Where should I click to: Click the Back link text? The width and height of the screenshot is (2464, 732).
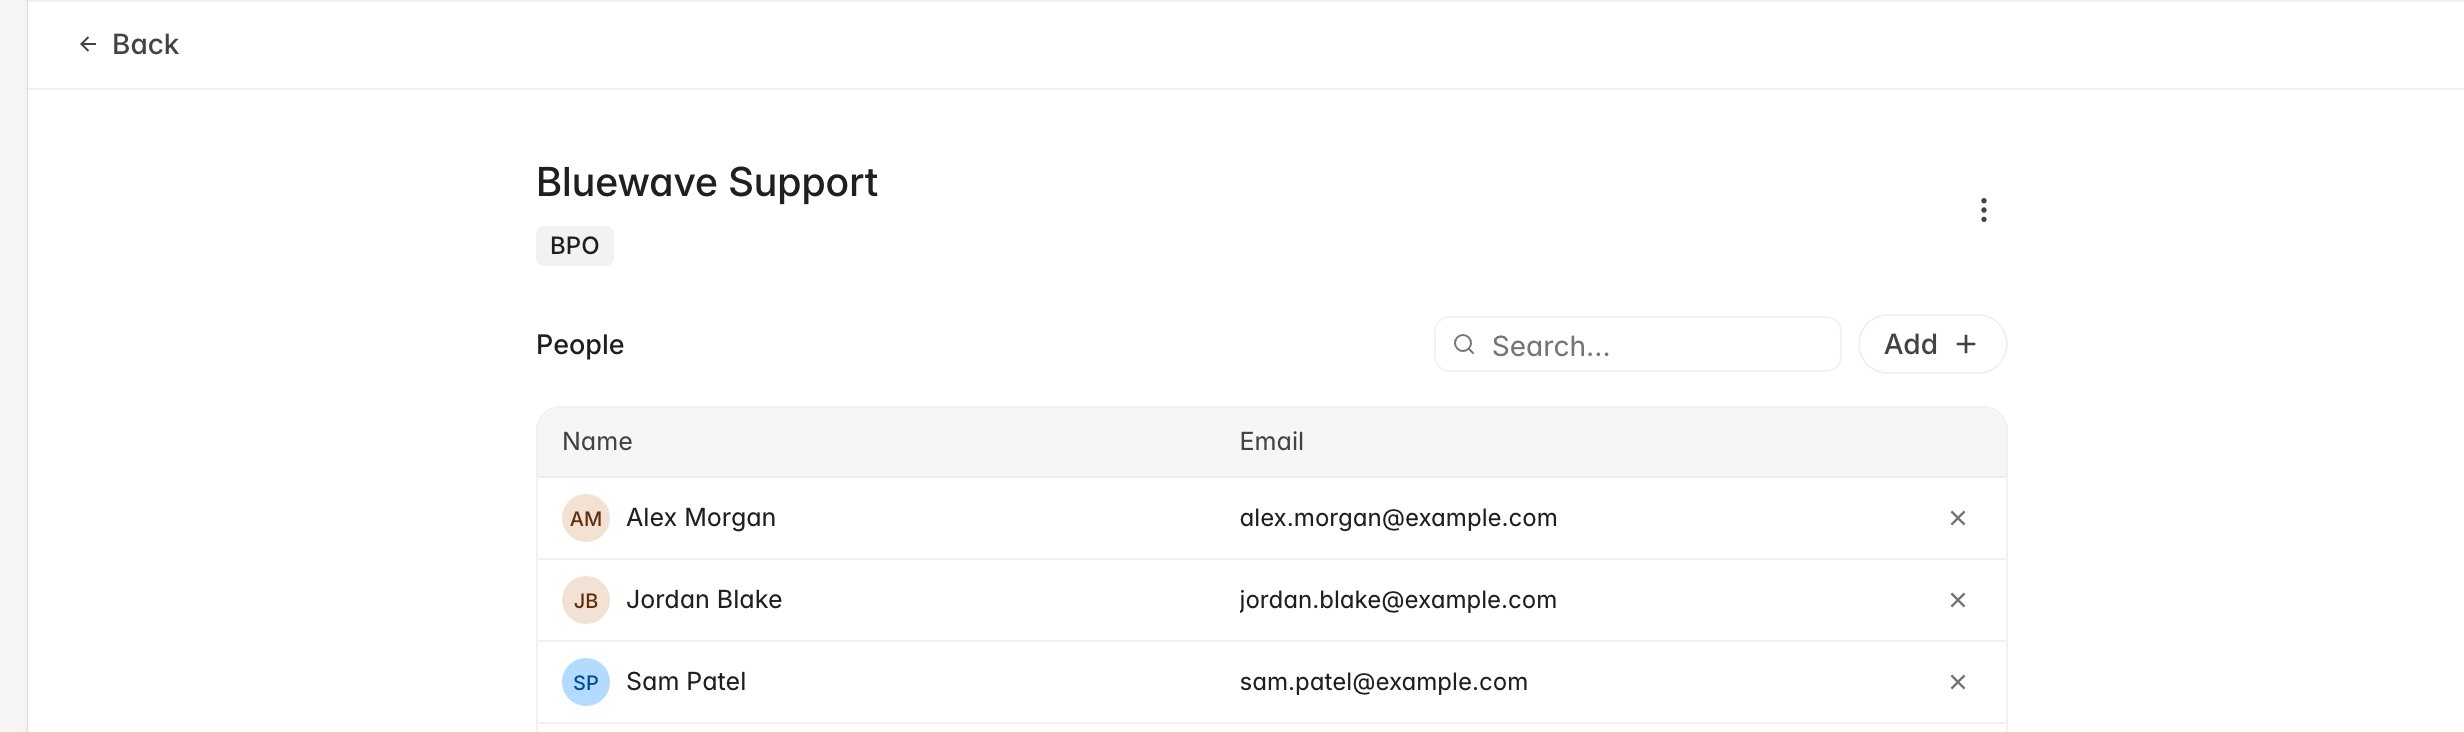click(145, 44)
